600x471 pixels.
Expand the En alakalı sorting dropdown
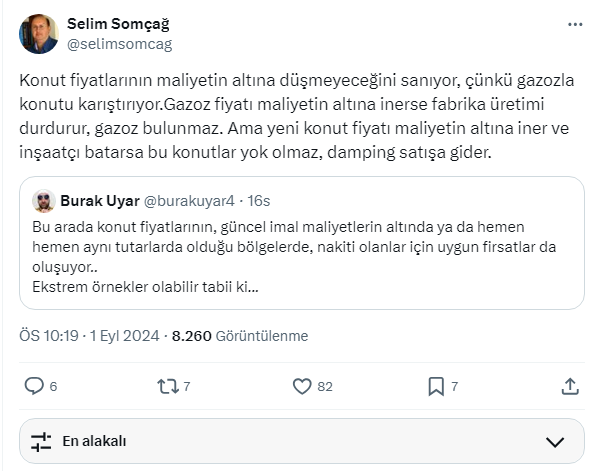pyautogui.click(x=300, y=441)
